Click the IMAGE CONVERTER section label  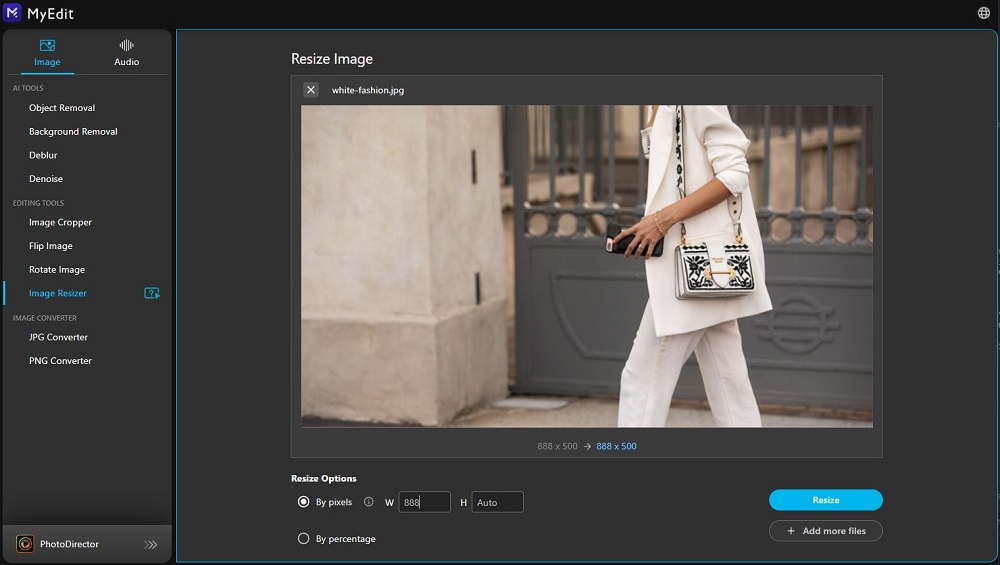coord(45,318)
